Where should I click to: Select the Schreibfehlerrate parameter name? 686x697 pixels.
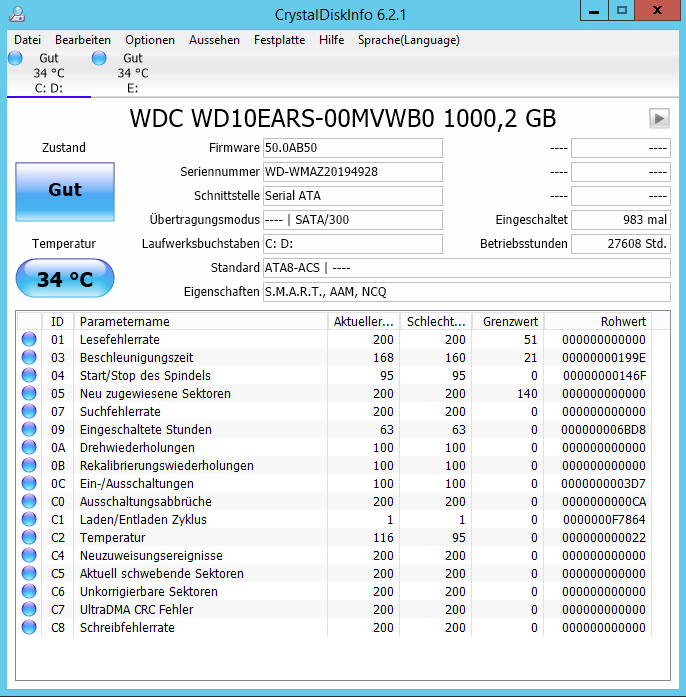127,628
